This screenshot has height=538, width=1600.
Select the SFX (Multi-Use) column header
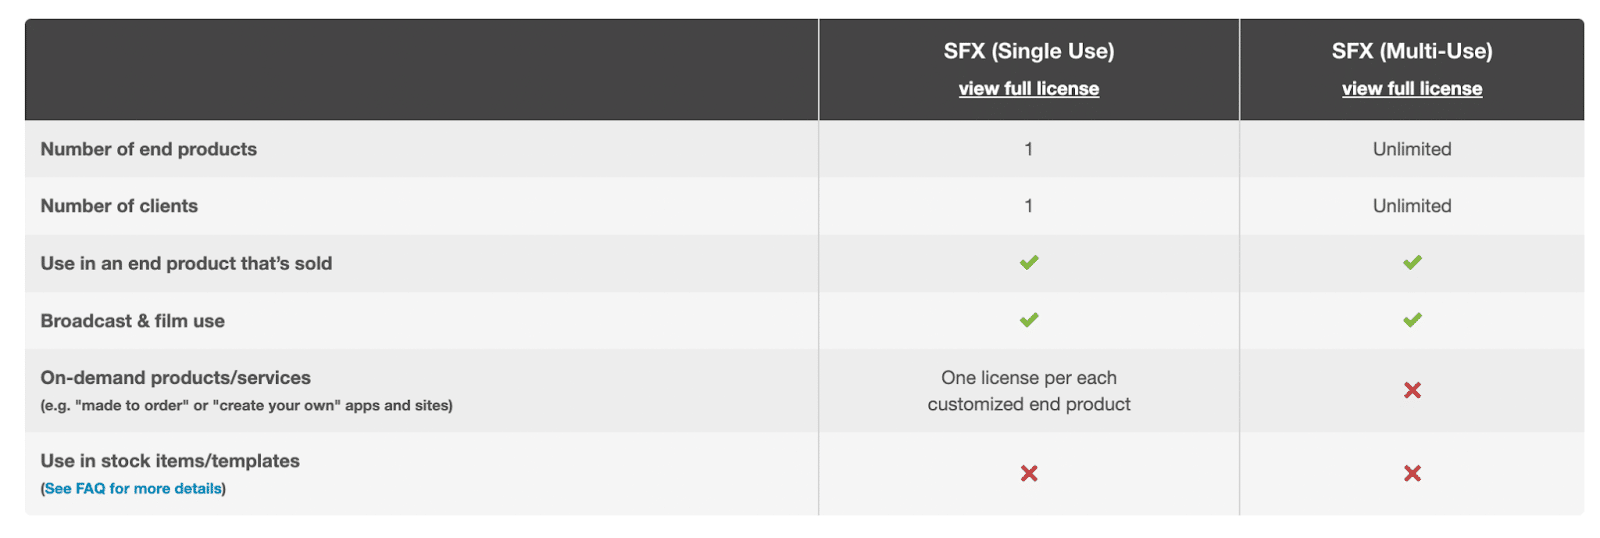tap(1411, 51)
